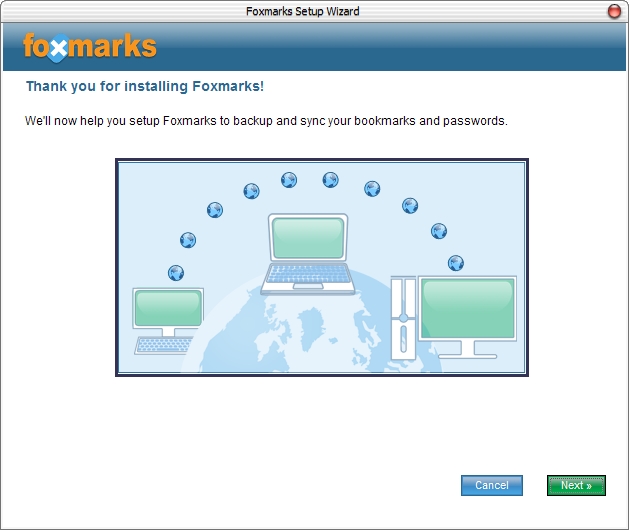Click the text about backup and sync of bookmarks
629x530 pixels.
[x=266, y=121]
